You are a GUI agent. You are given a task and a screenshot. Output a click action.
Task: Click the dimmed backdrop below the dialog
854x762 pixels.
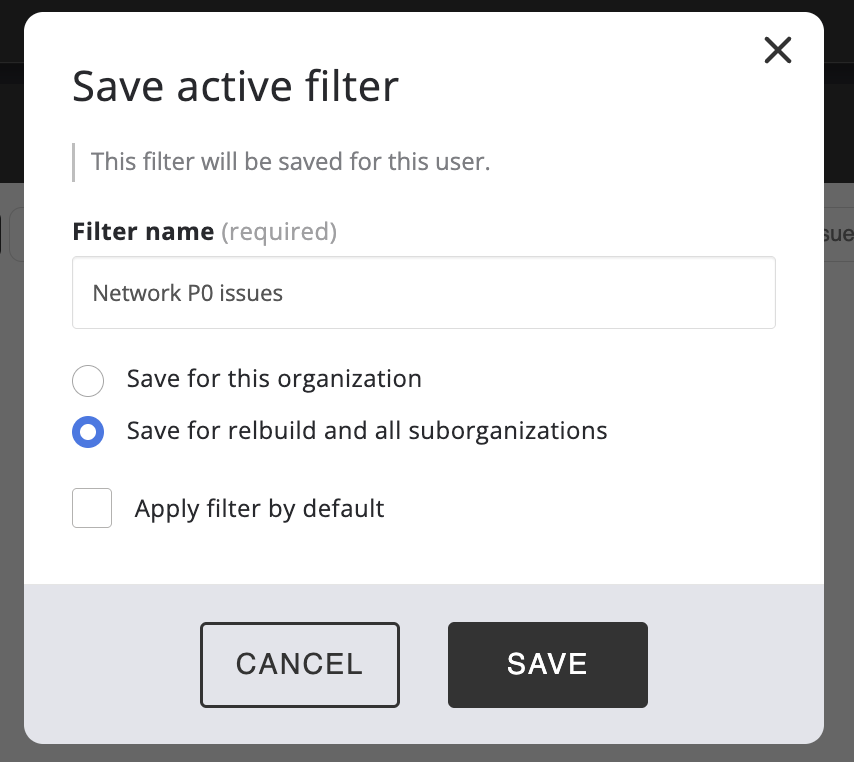coord(427,752)
